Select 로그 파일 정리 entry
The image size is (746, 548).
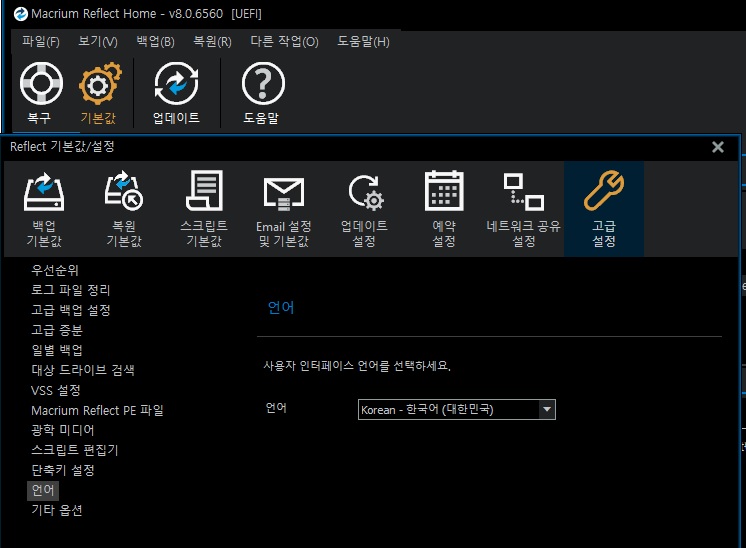tap(70, 290)
